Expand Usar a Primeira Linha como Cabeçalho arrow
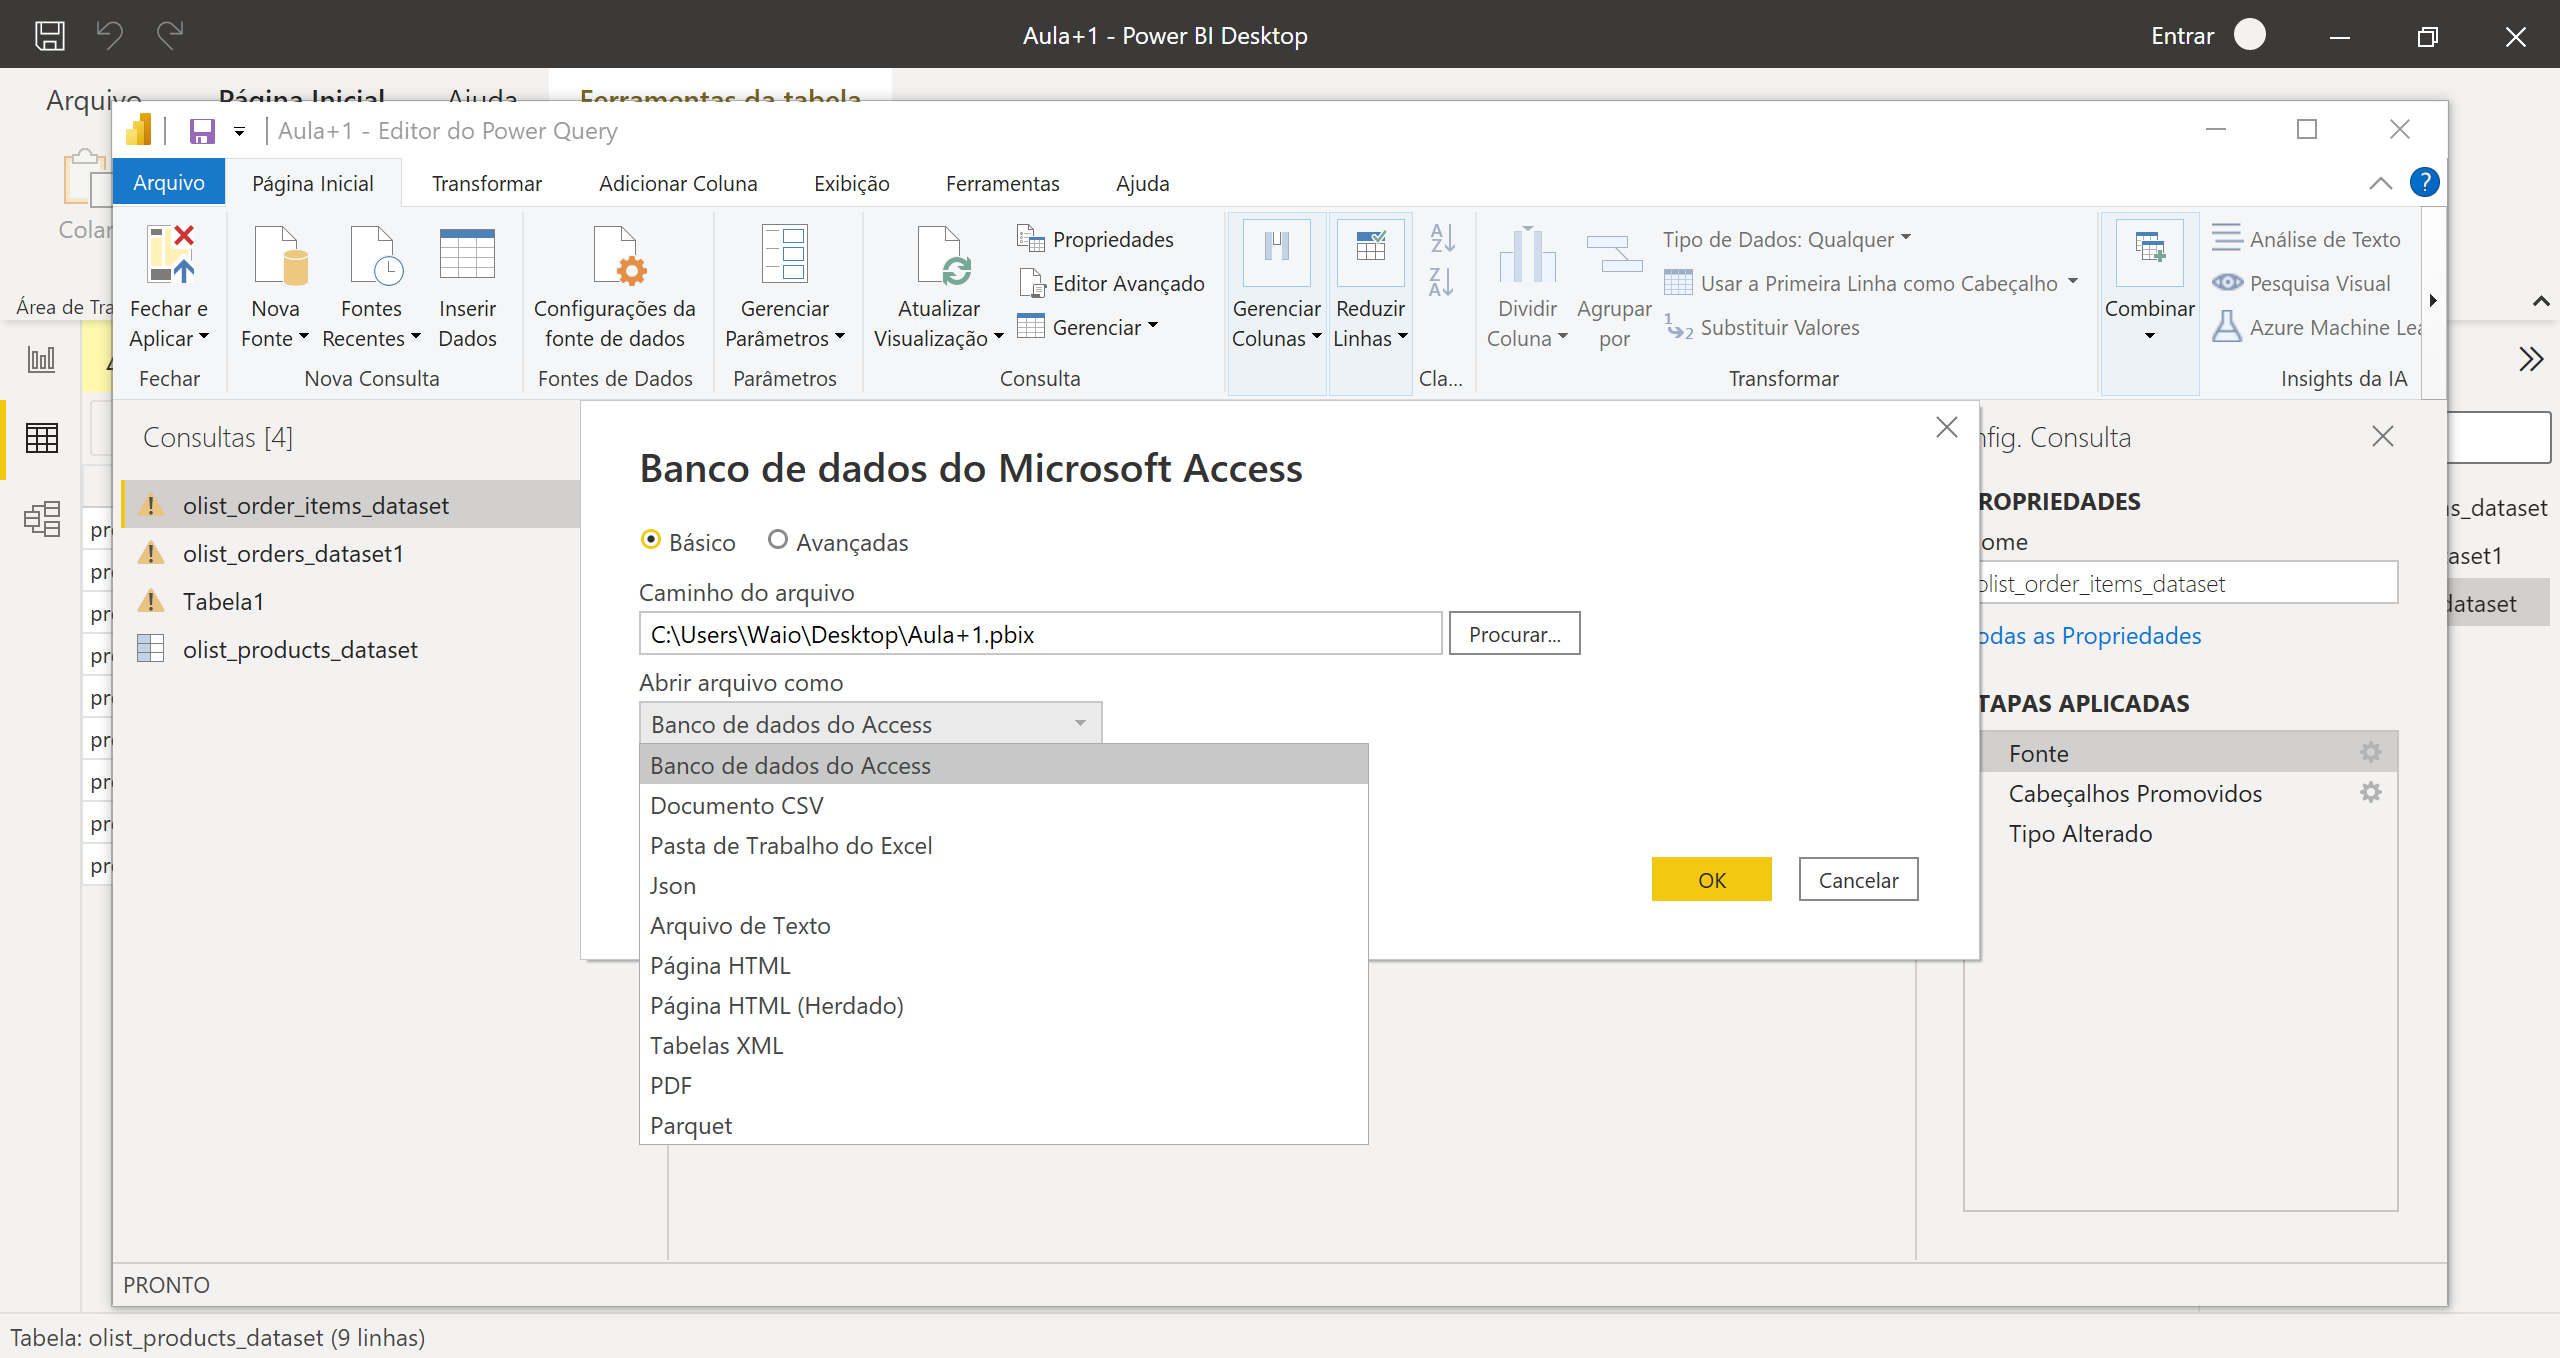This screenshot has height=1358, width=2560. [x=2073, y=282]
